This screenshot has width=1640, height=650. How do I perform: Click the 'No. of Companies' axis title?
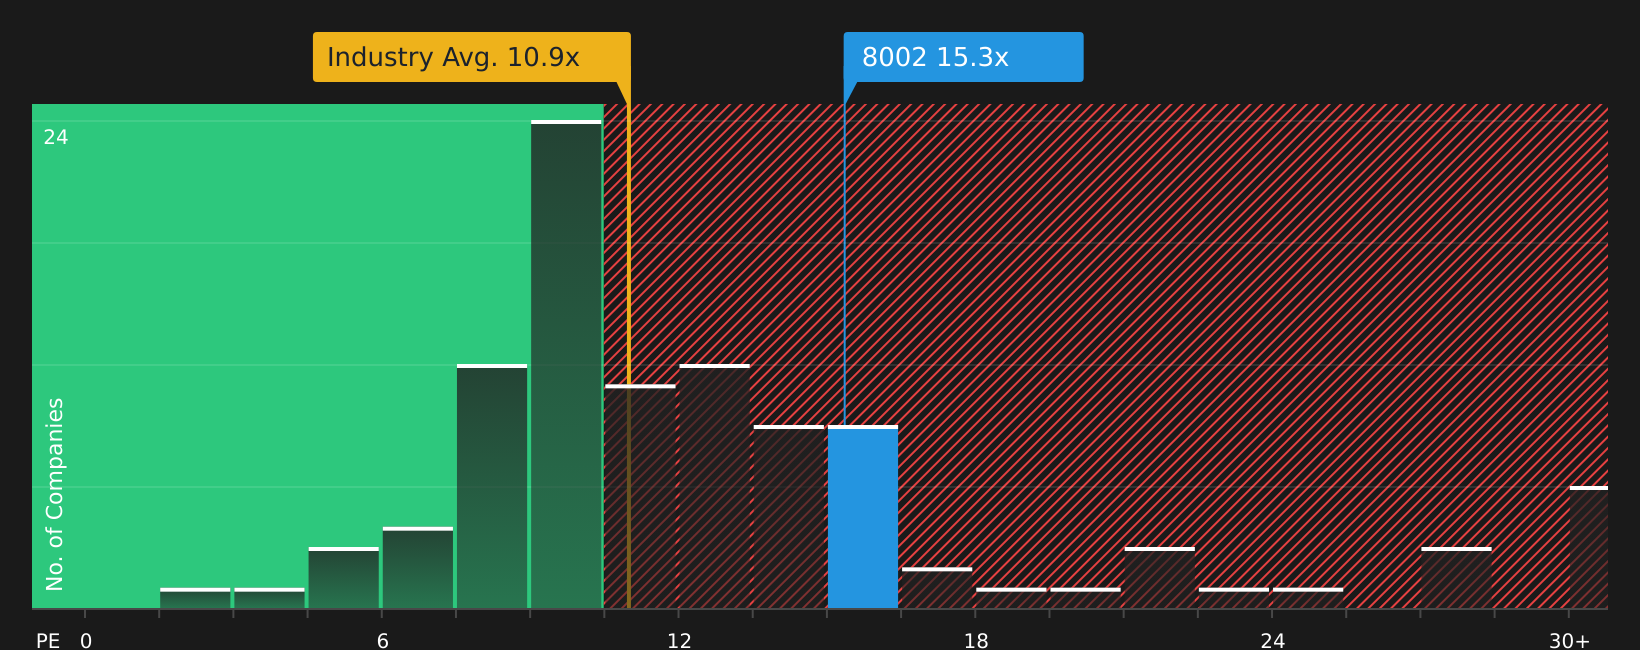pos(55,494)
